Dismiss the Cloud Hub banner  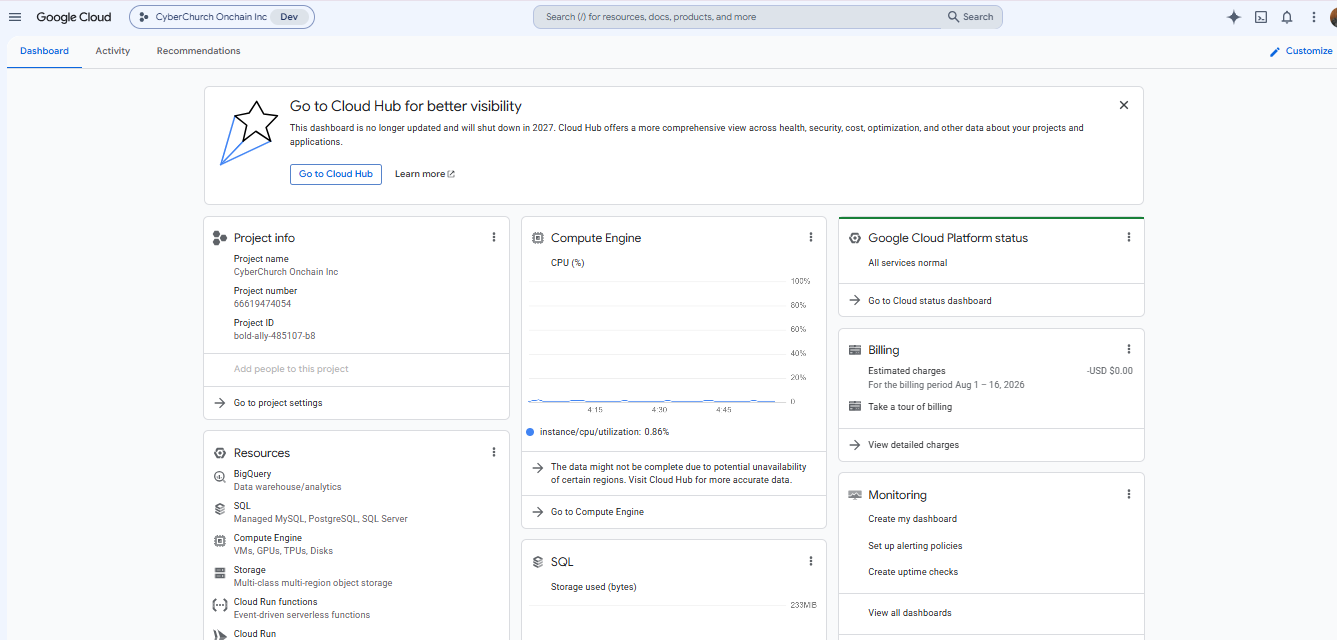coord(1124,105)
